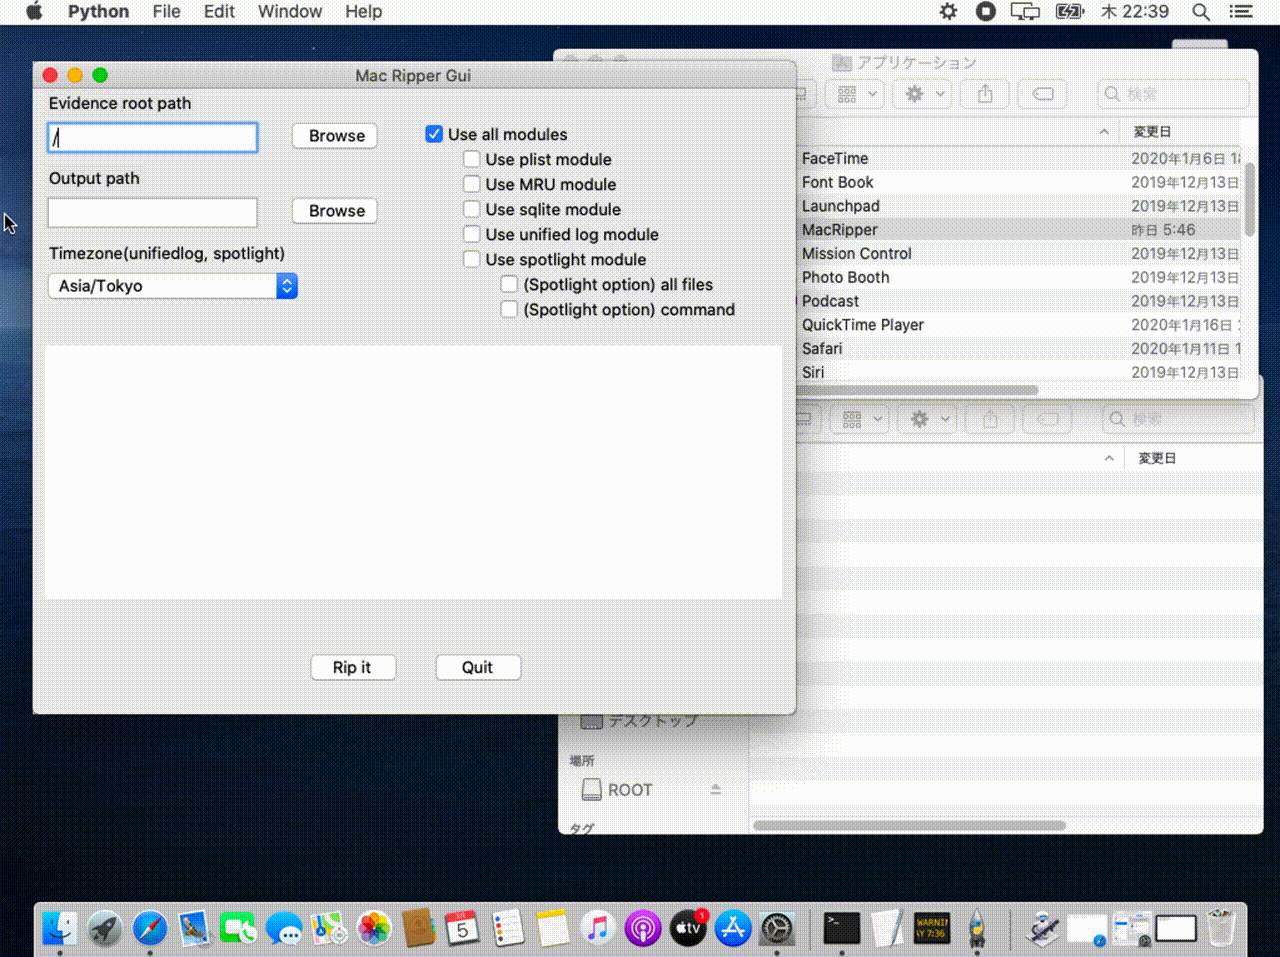Click horizontal scrollbar in lower Finder window
The height and width of the screenshot is (957, 1280).
[x=909, y=826]
